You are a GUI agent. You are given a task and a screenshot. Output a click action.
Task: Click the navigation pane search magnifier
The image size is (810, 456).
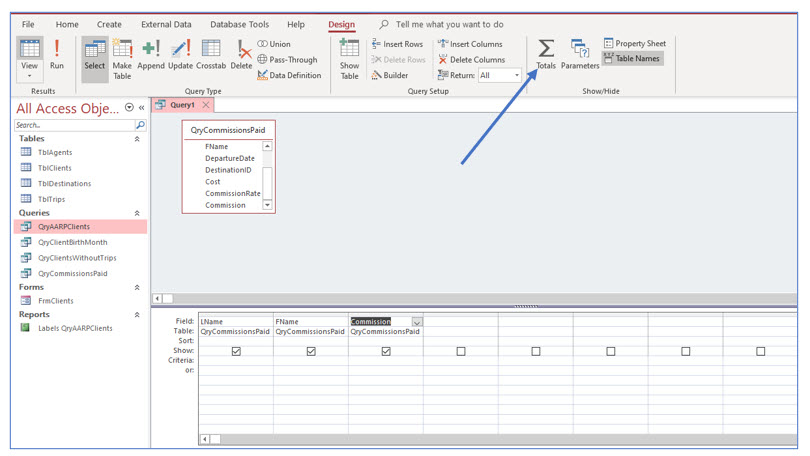(x=140, y=125)
